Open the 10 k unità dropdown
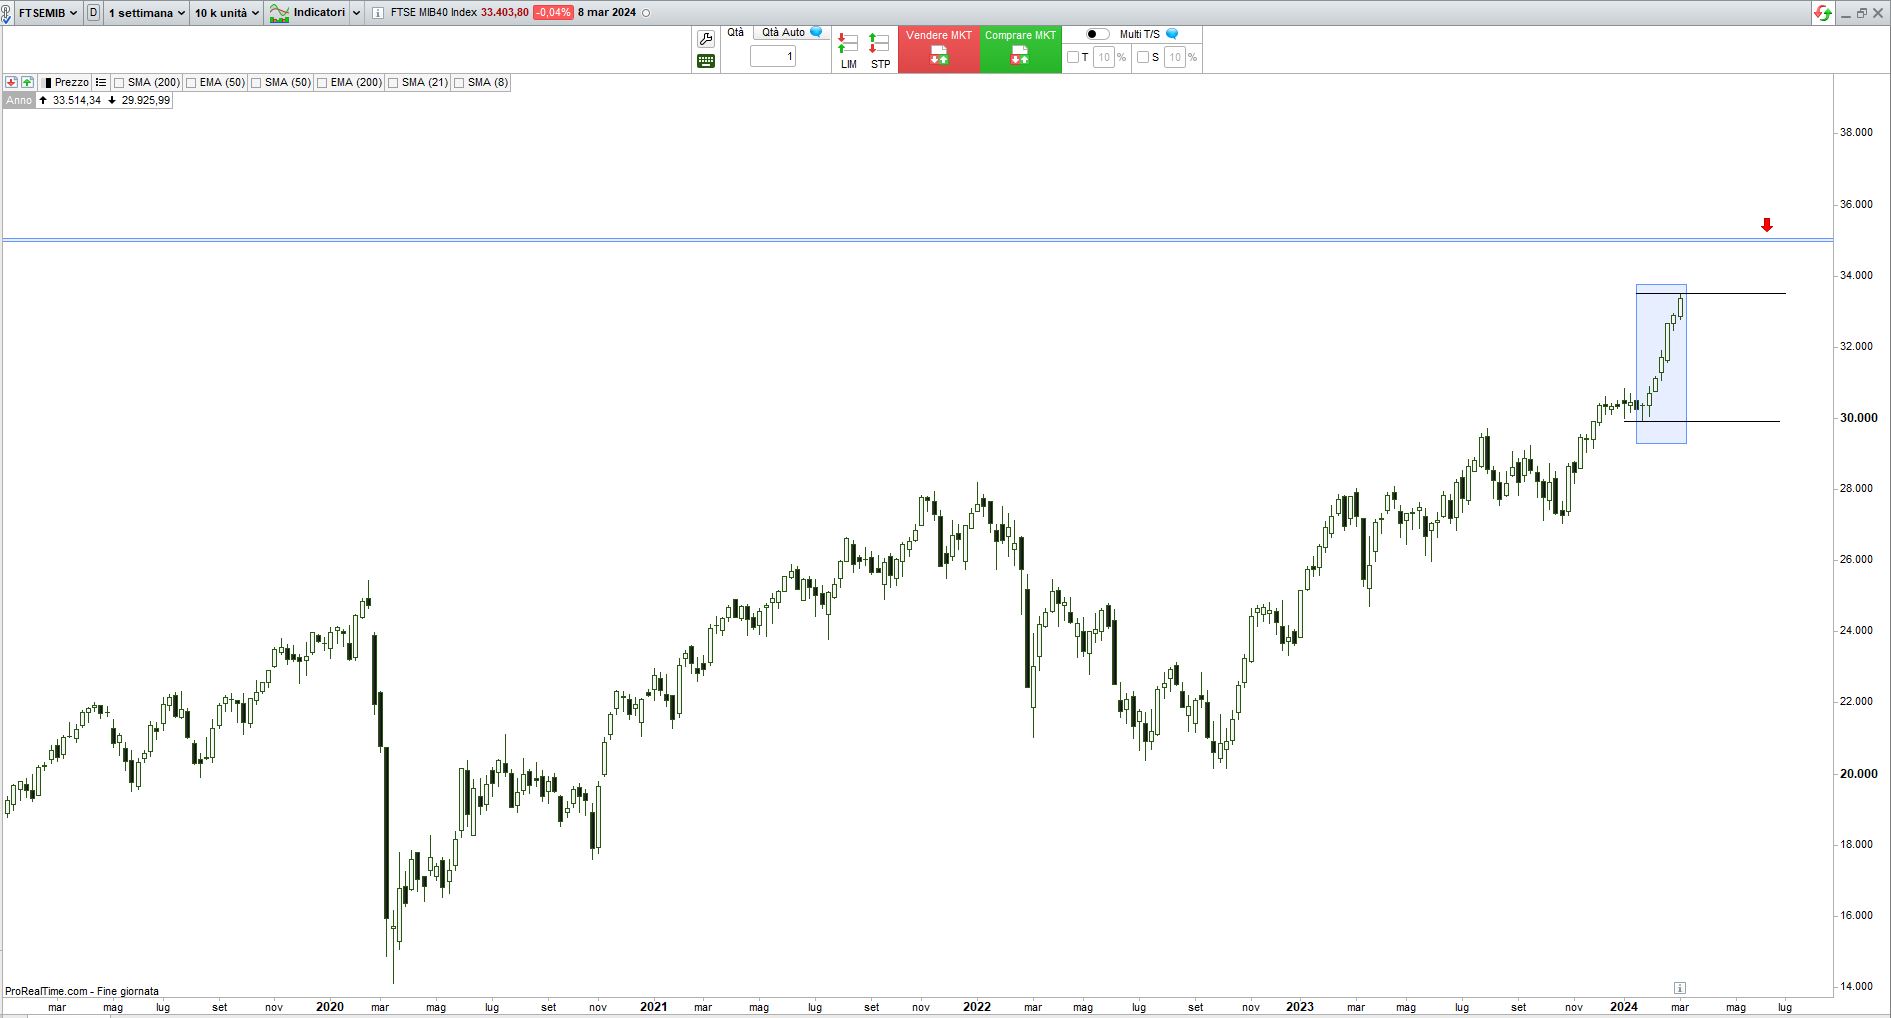Image resolution: width=1891 pixels, height=1018 pixels. point(226,13)
